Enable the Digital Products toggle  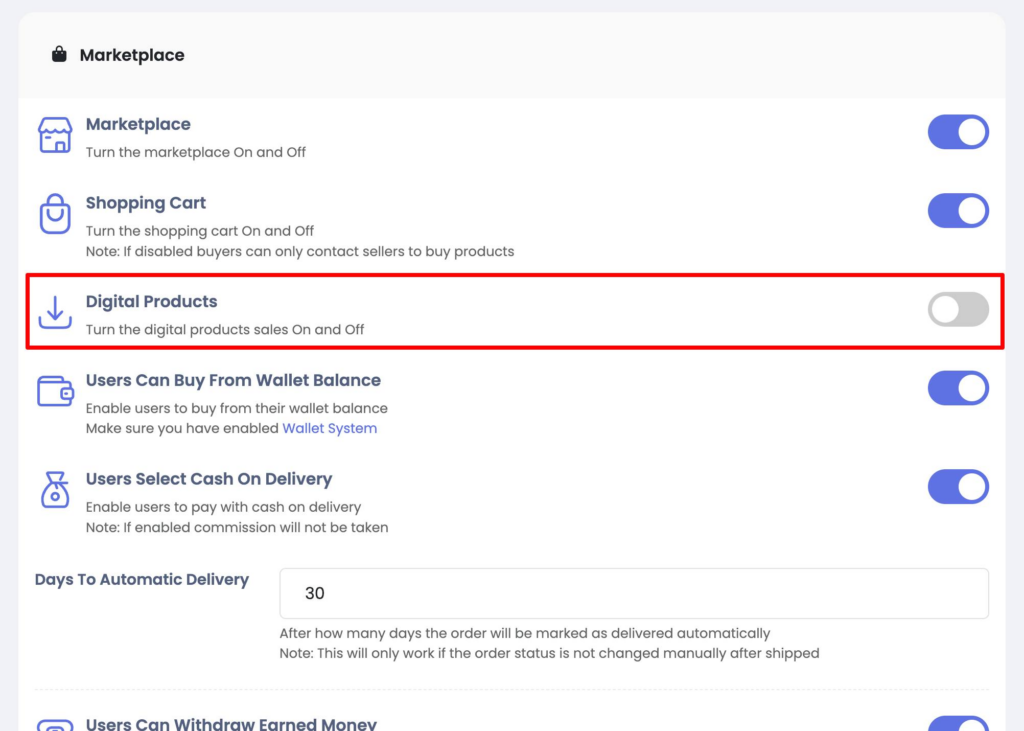(x=958, y=310)
